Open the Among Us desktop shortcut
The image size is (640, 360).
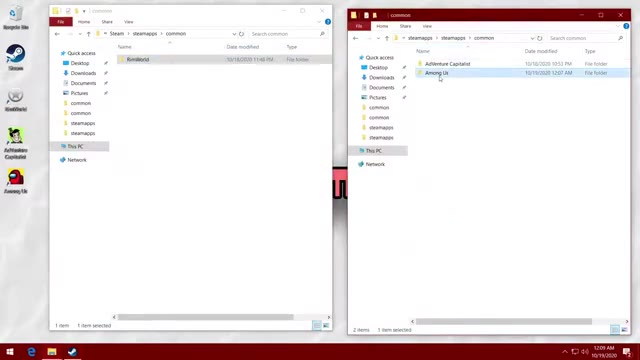[16, 181]
